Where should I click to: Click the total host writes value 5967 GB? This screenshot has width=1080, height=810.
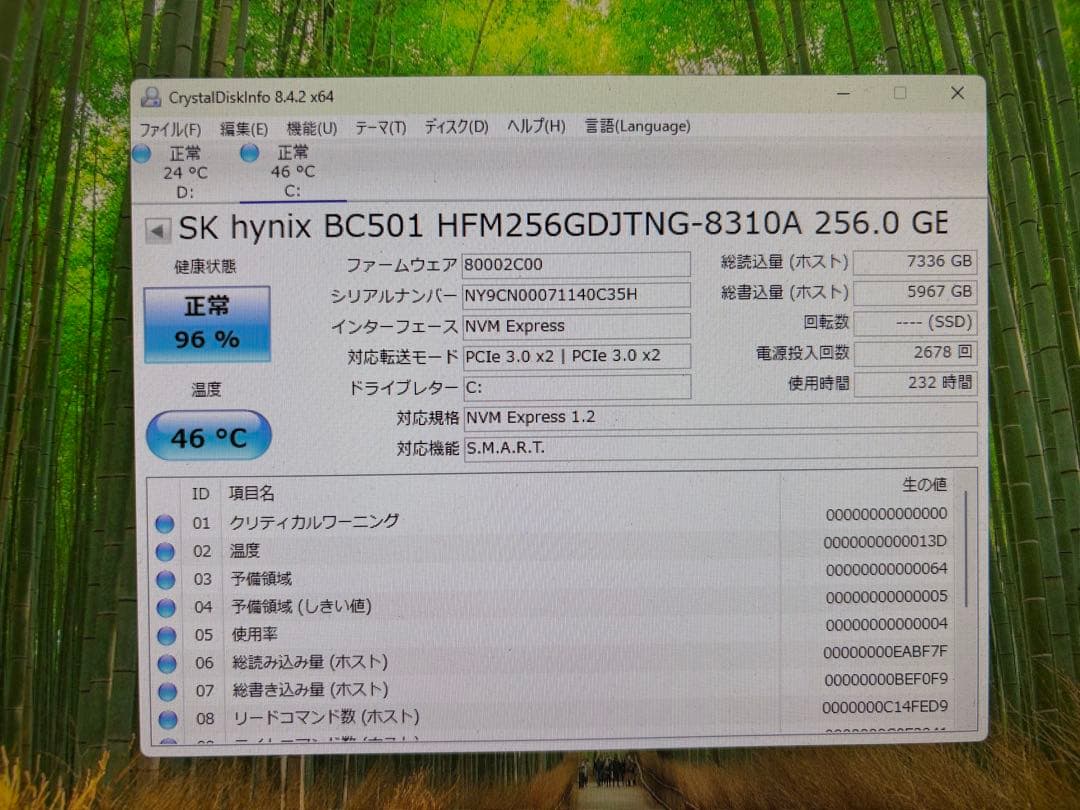coord(915,292)
